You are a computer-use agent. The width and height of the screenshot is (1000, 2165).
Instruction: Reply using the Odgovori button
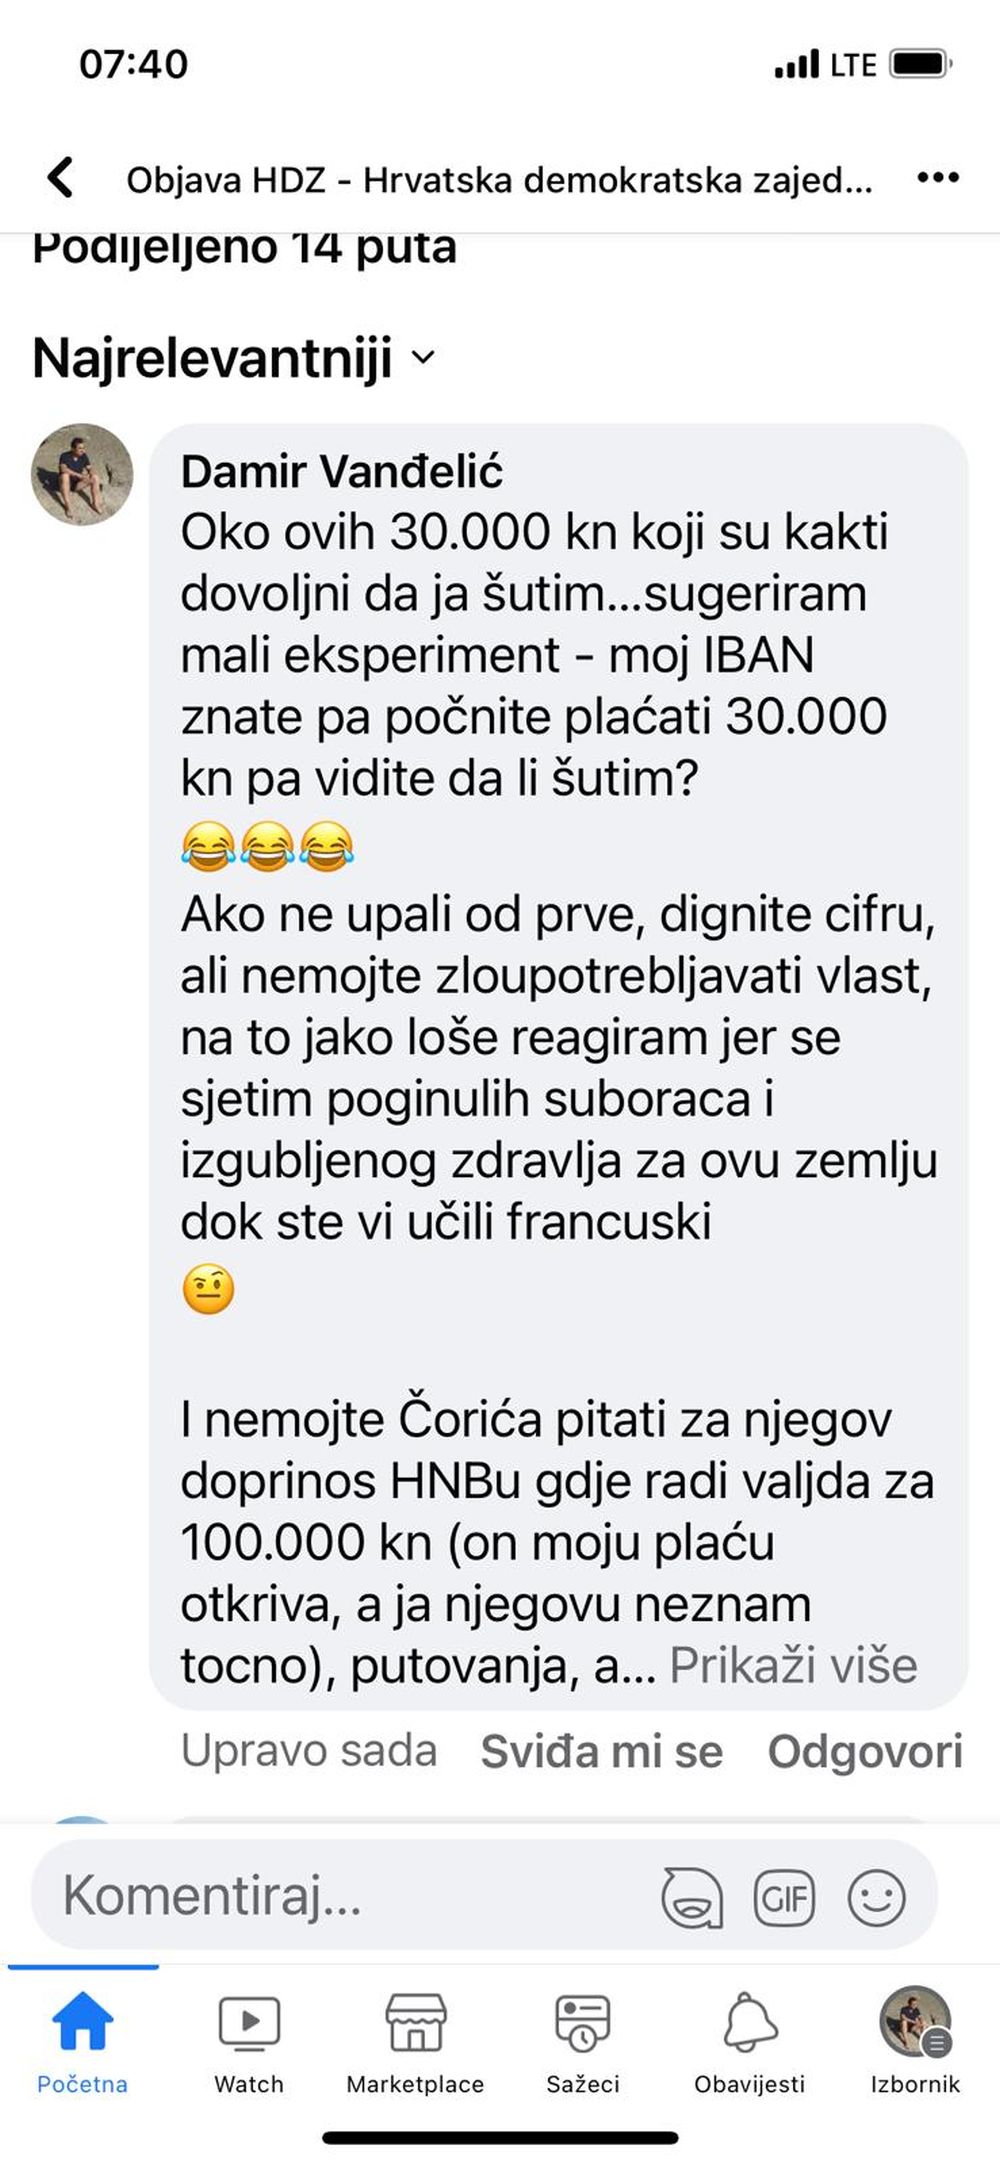click(x=865, y=1751)
